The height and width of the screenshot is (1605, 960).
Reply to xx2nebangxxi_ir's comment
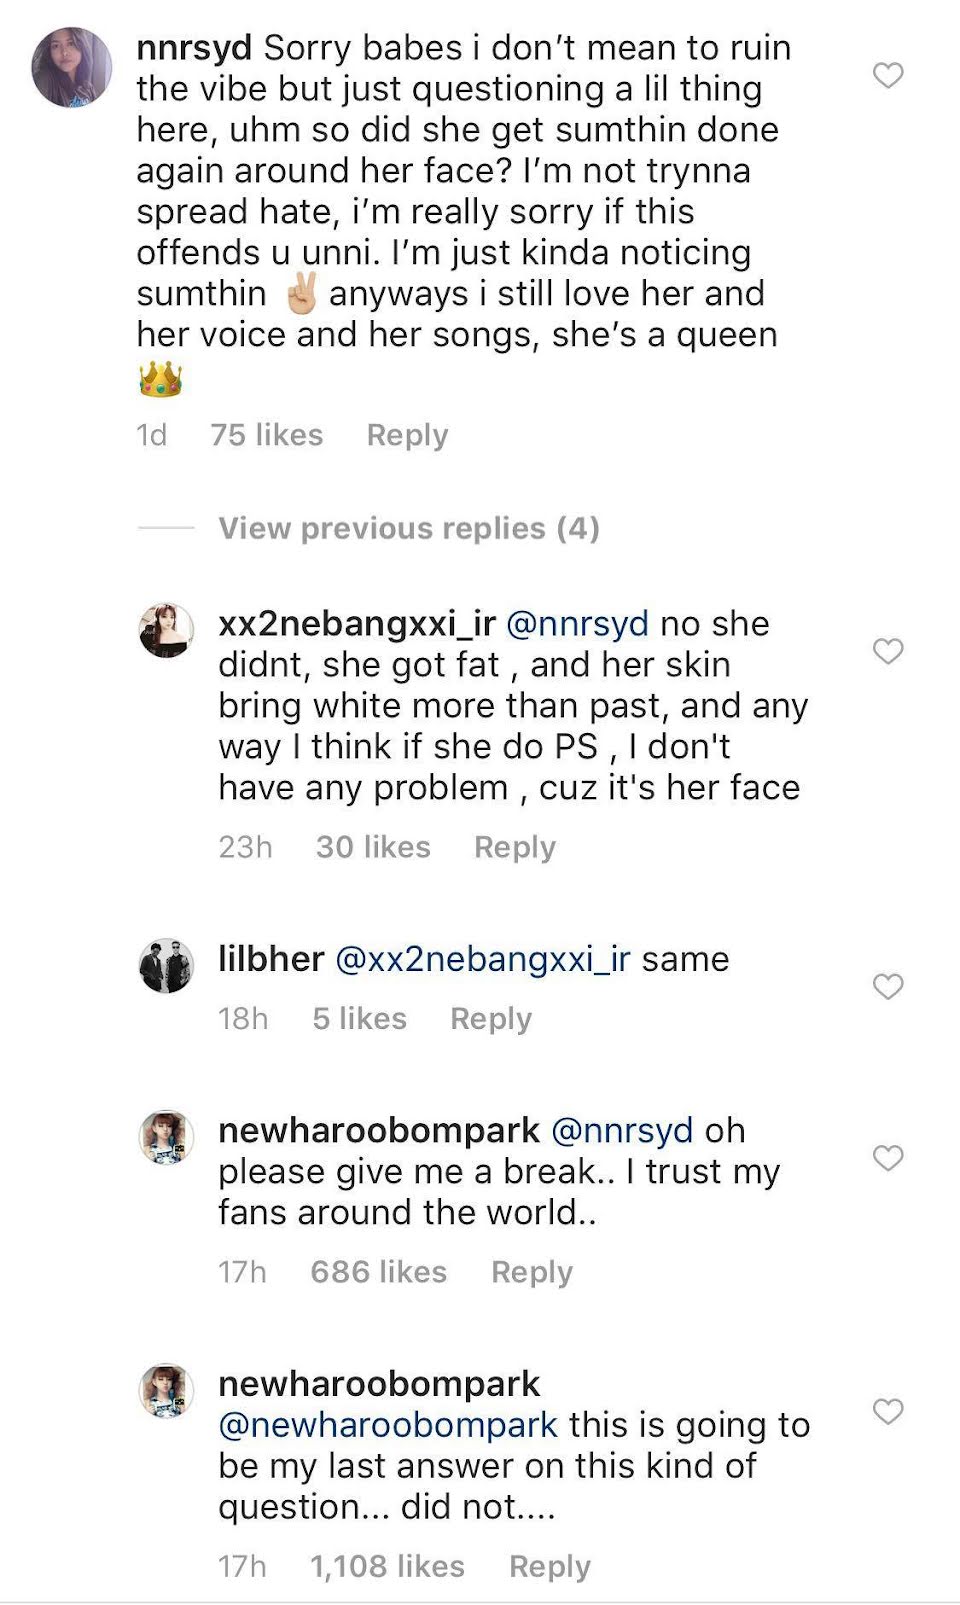coord(514,847)
